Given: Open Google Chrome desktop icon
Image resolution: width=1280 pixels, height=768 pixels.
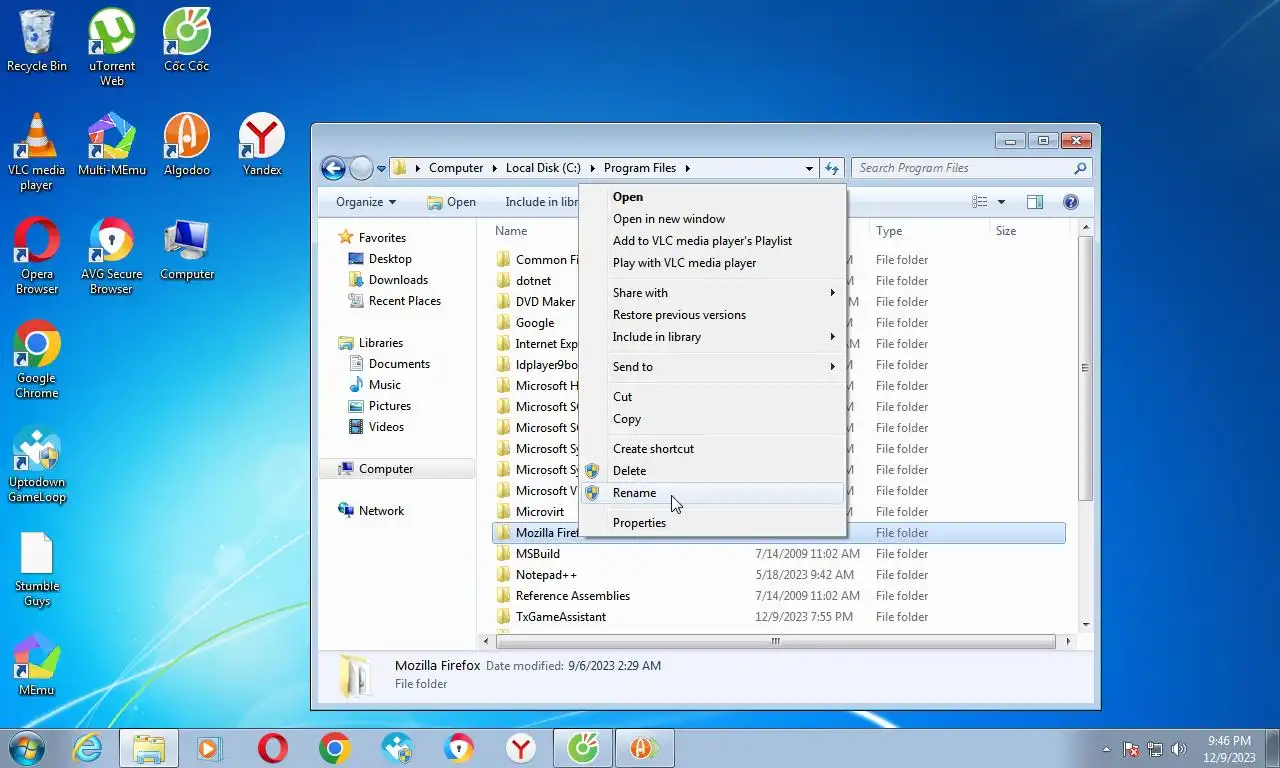Looking at the screenshot, I should pyautogui.click(x=37, y=361).
